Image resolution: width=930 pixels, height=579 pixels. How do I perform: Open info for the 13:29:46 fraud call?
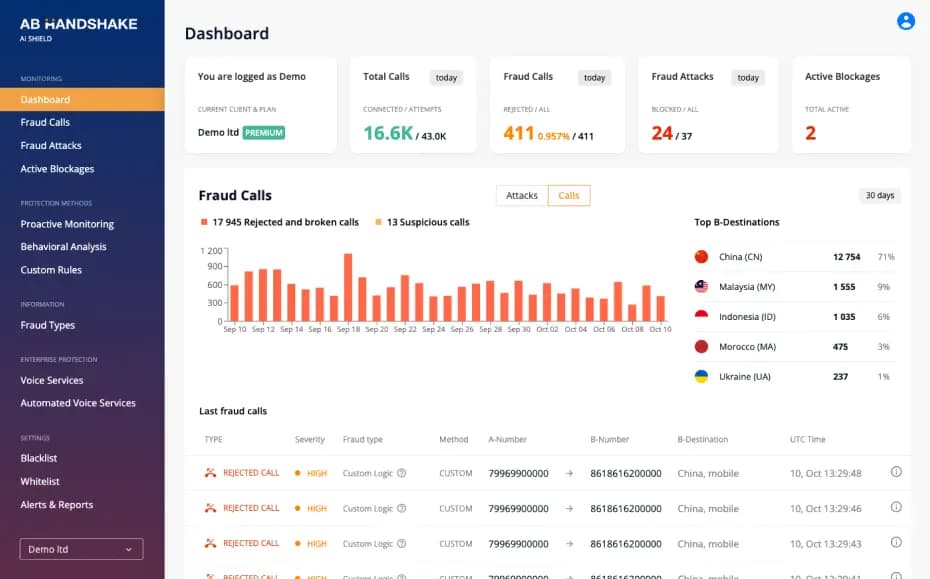click(896, 507)
